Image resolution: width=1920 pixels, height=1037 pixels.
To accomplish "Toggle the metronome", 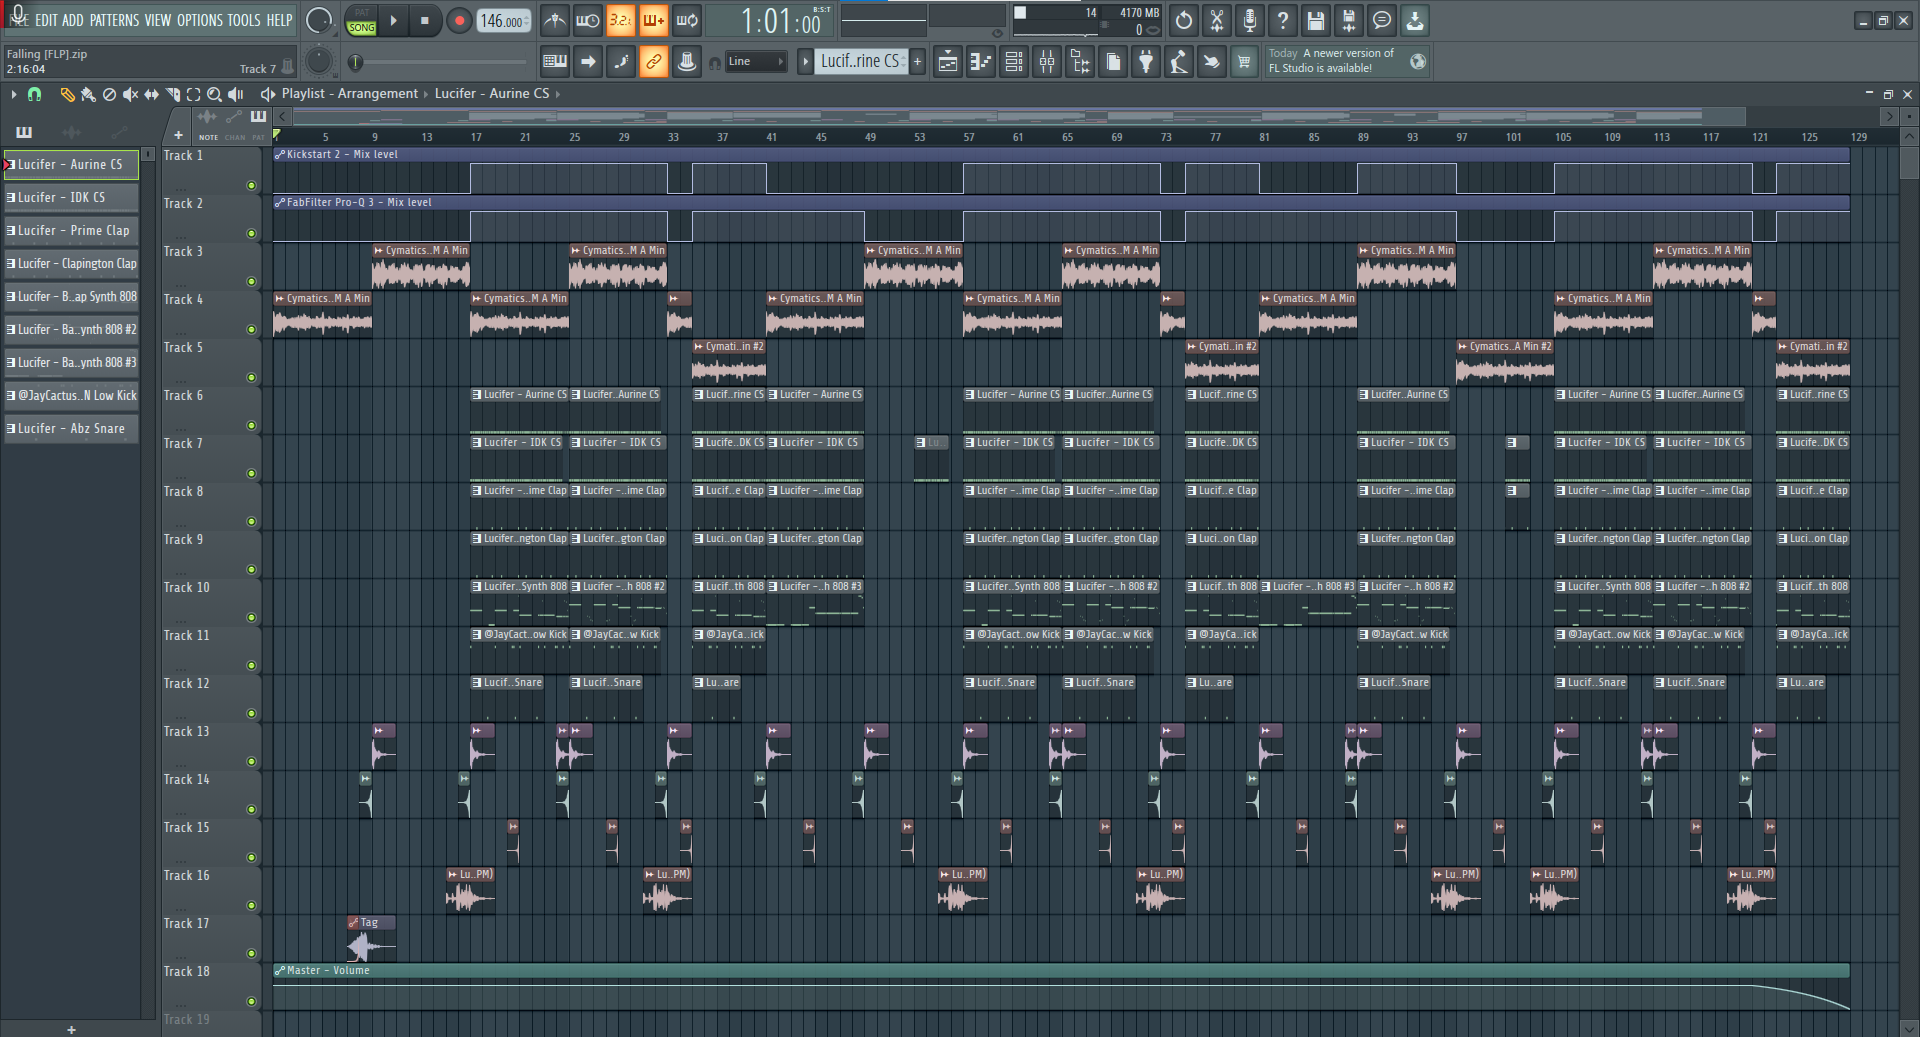I will point(554,20).
